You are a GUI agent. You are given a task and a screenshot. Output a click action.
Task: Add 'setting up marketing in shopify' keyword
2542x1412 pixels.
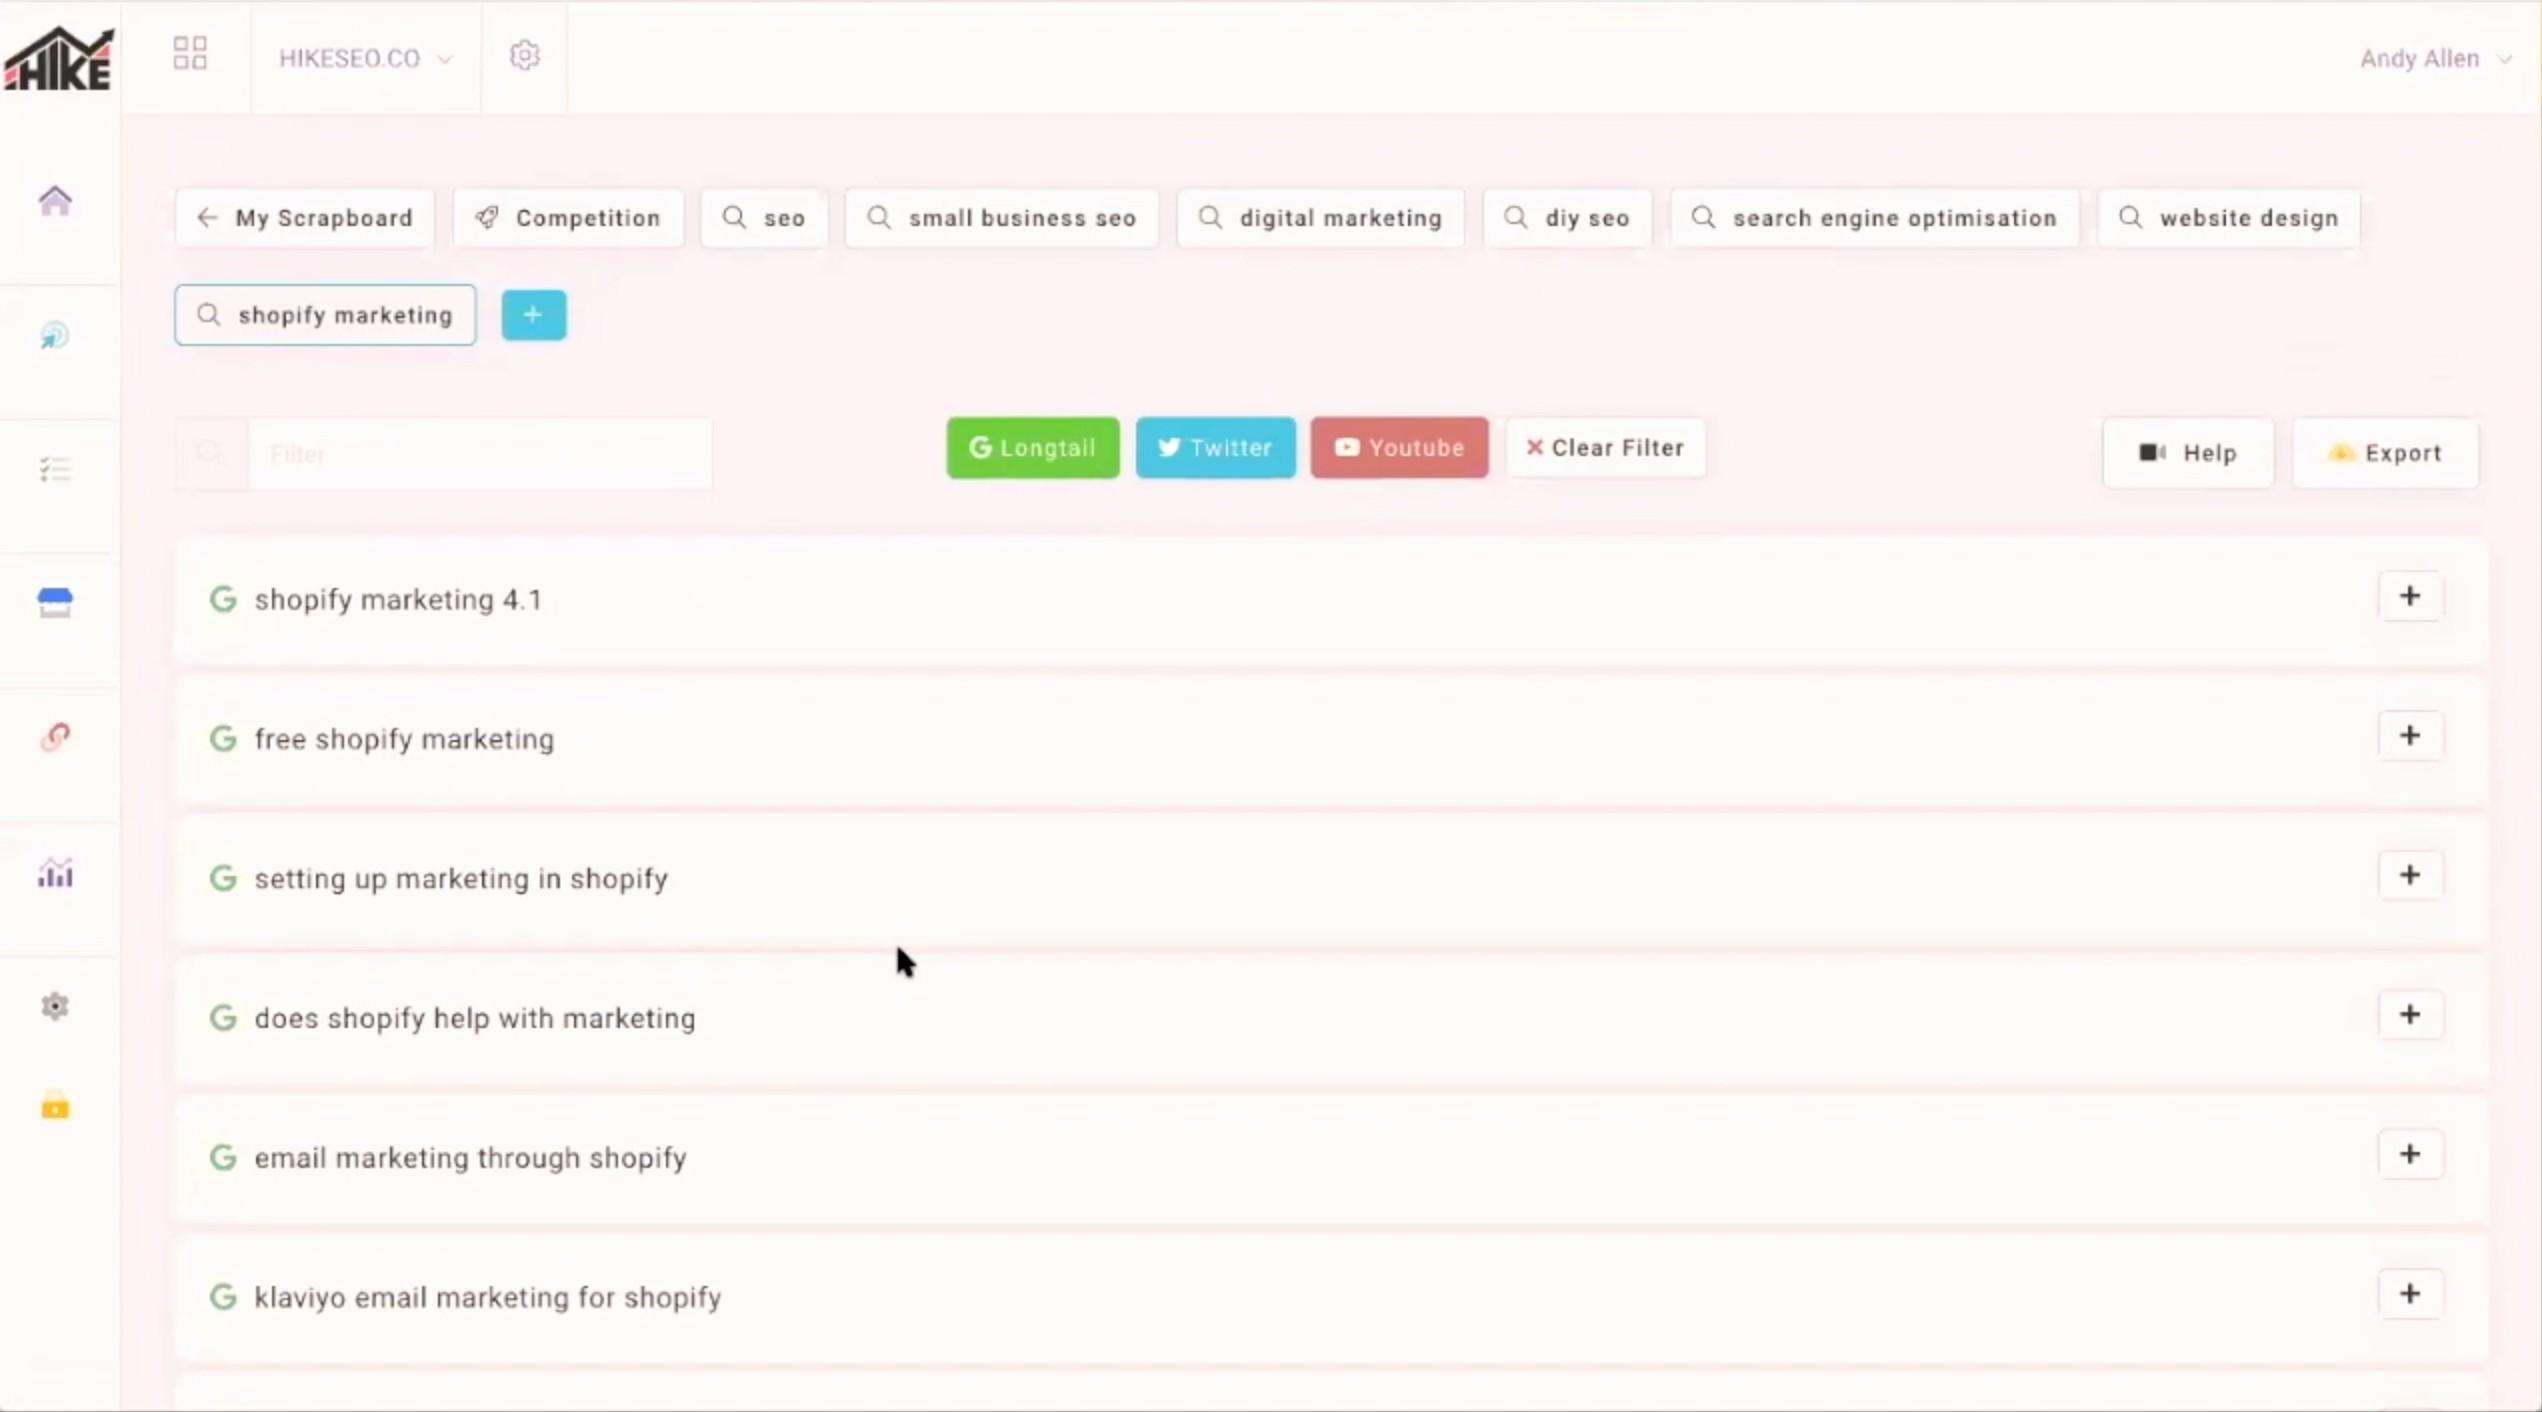tap(2410, 875)
